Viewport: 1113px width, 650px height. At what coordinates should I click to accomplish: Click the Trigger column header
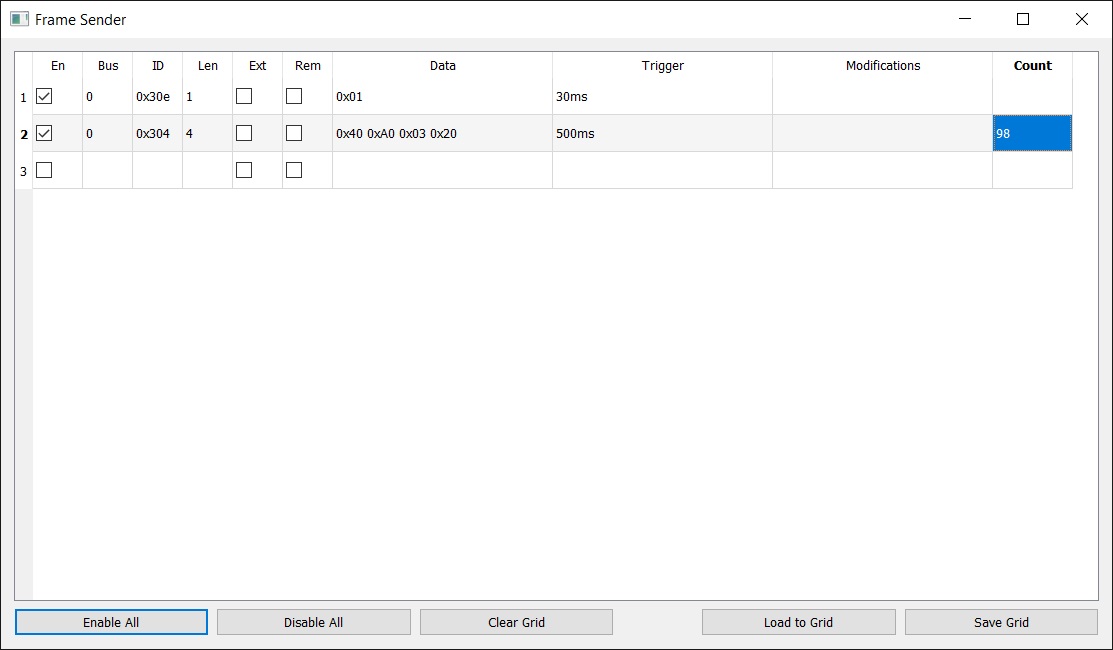pyautogui.click(x=662, y=66)
